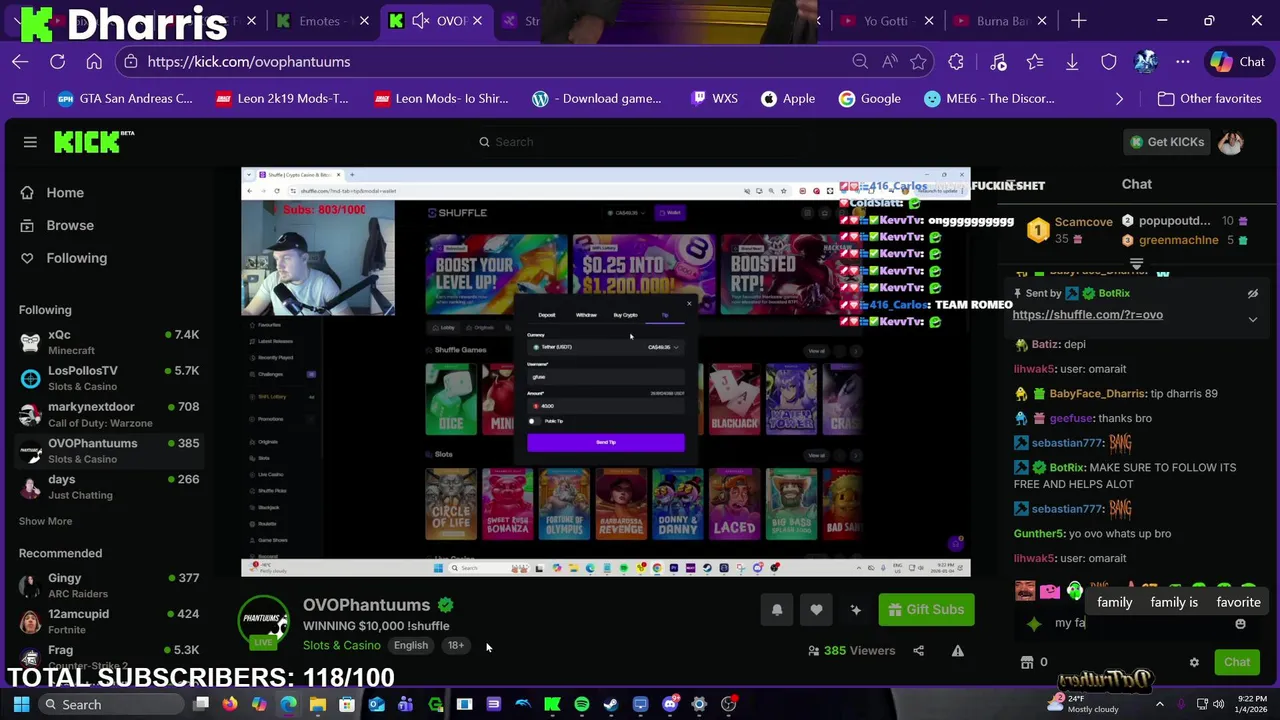Expand the chat leaderboard chevron

pos(1136,264)
